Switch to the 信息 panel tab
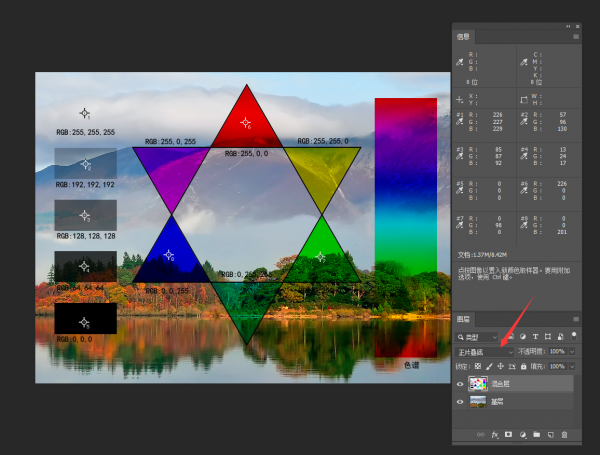This screenshot has width=600, height=455. tap(463, 37)
